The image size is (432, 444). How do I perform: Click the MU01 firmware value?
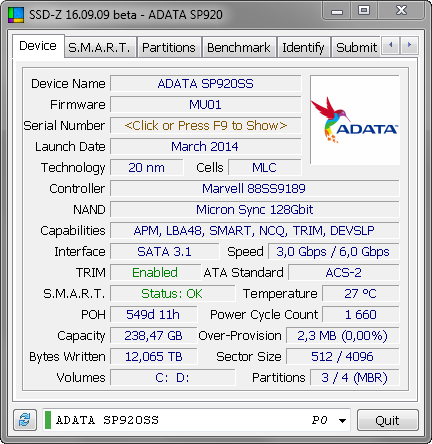tap(206, 105)
